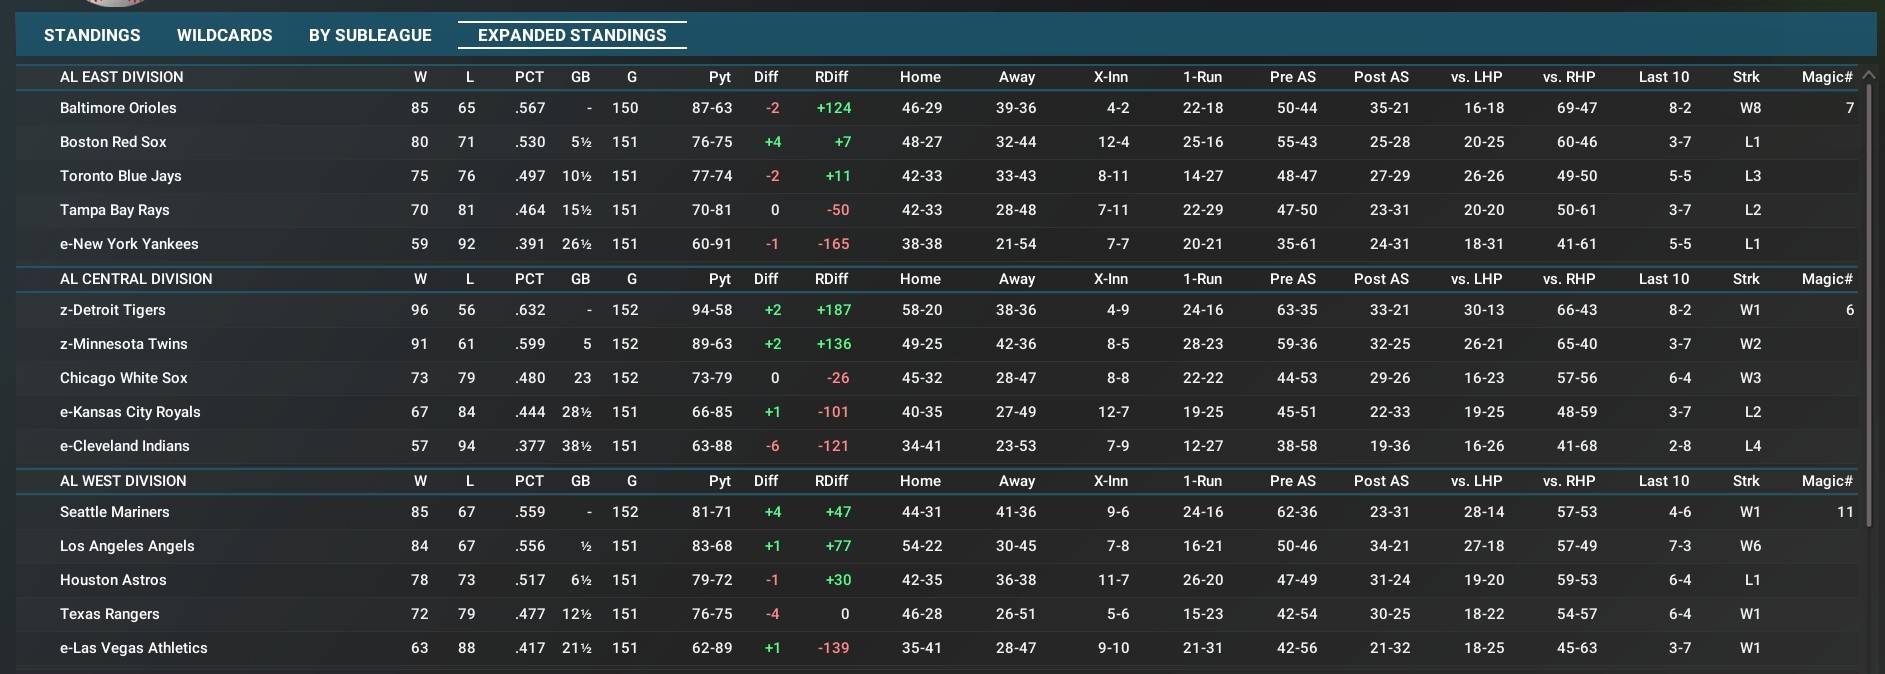Click the scroll-up arrow on the standings list

[x=1867, y=76]
